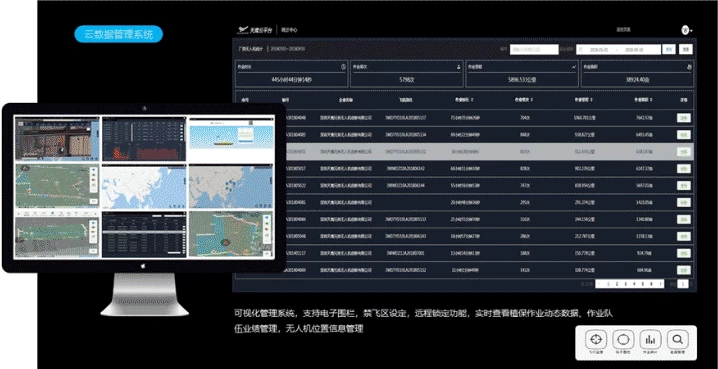Viewport: 718px width, 369px height.
Task: Click the crosshair flight monitoring icon
Action: [596, 340]
